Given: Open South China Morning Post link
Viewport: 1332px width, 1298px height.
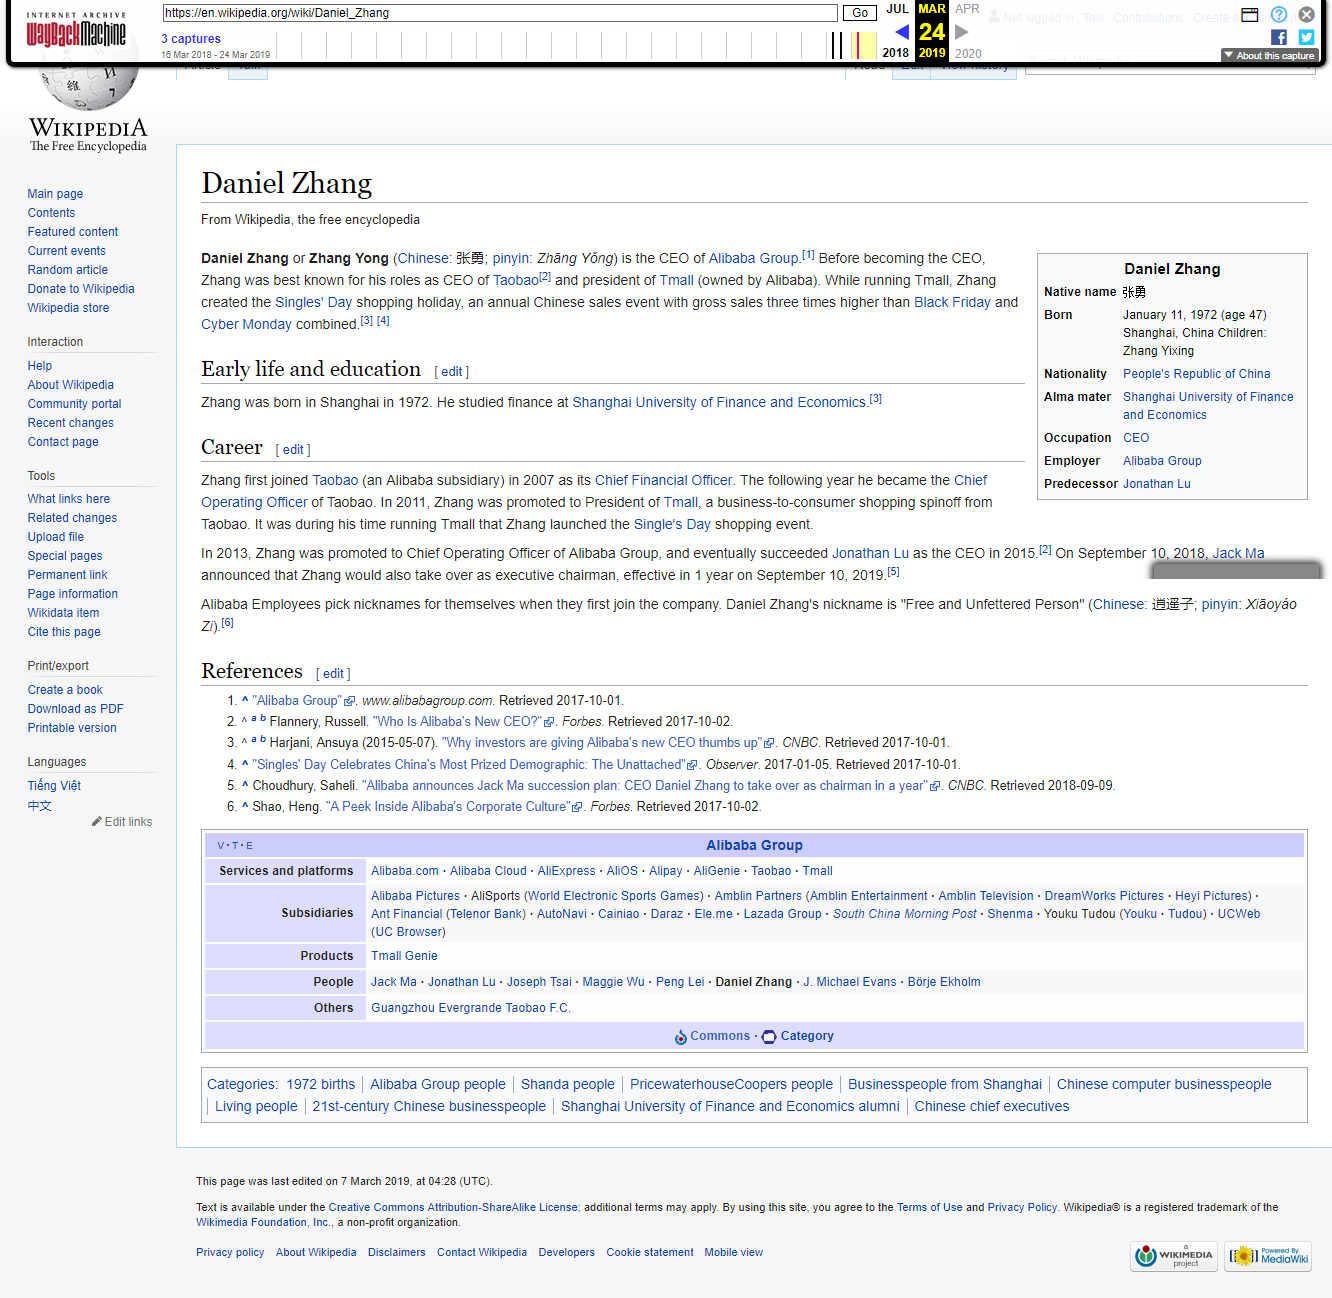Looking at the screenshot, I should point(905,914).
